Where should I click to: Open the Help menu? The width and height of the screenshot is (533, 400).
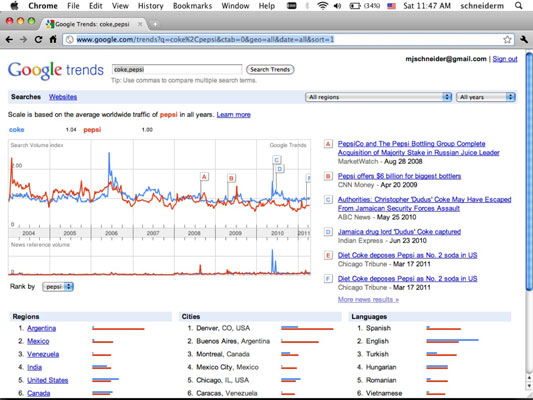[x=266, y=6]
